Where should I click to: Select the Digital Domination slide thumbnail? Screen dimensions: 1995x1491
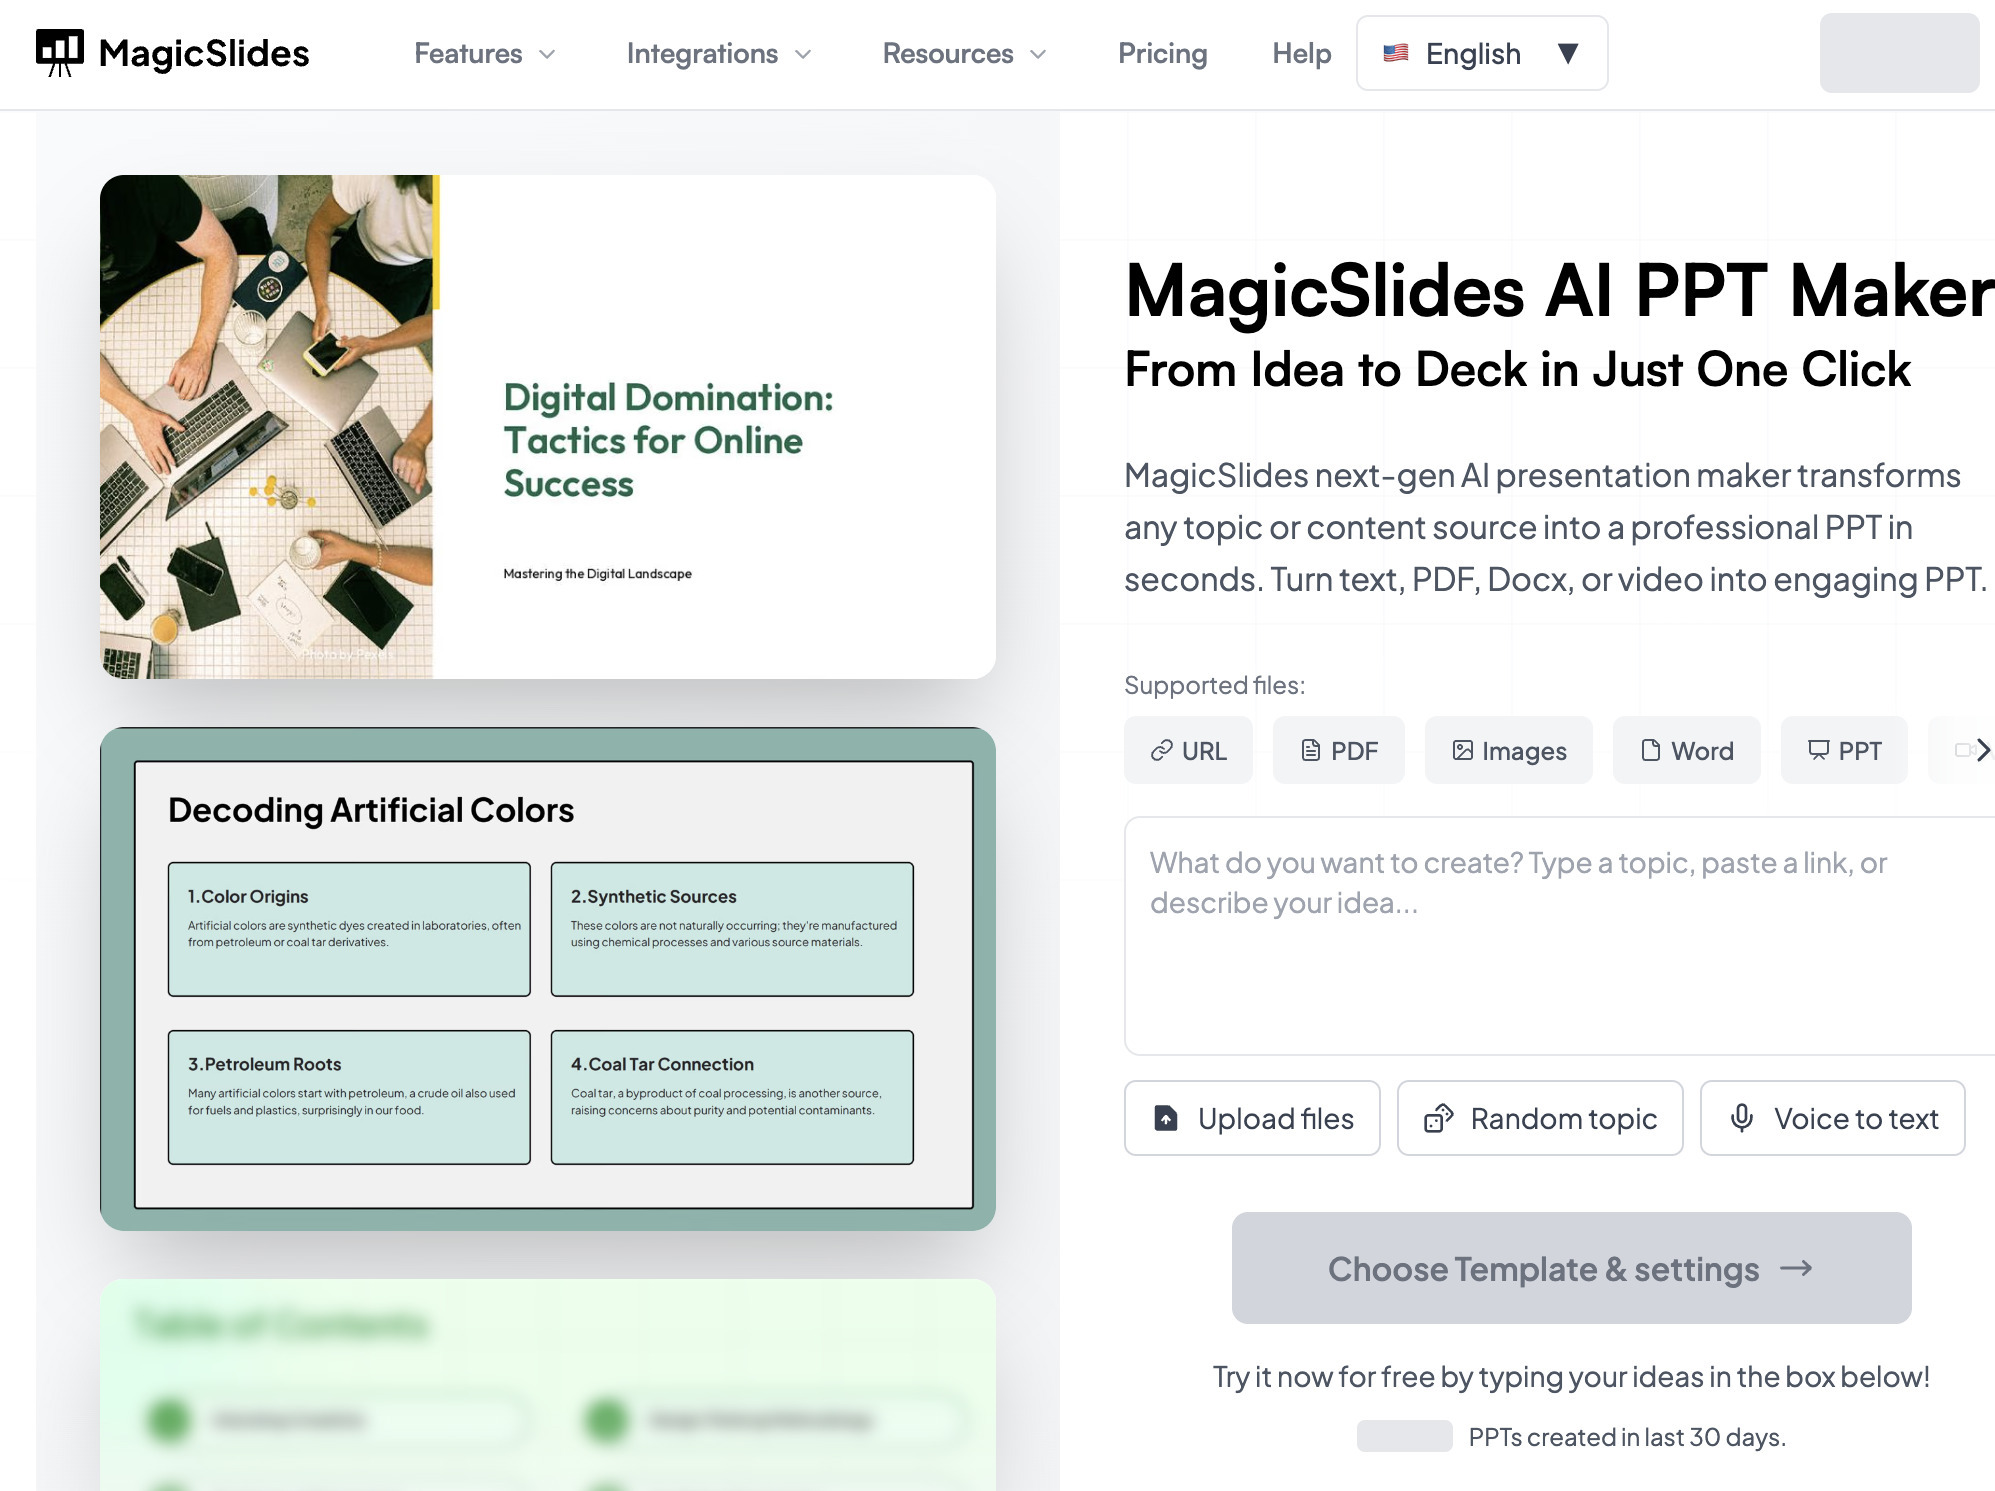[548, 427]
